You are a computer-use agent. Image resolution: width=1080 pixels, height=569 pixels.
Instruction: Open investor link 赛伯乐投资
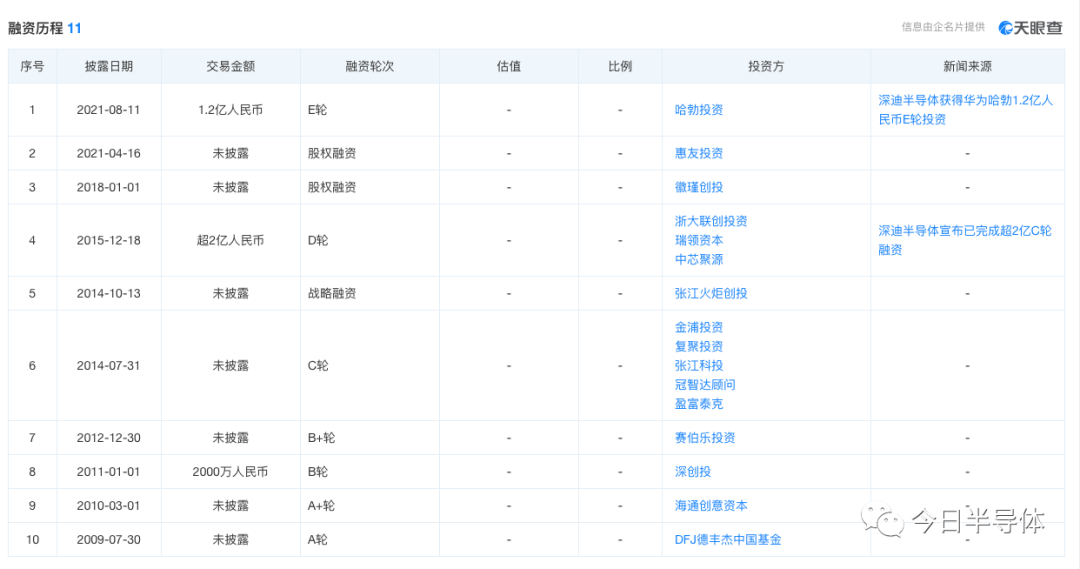pyautogui.click(x=705, y=438)
